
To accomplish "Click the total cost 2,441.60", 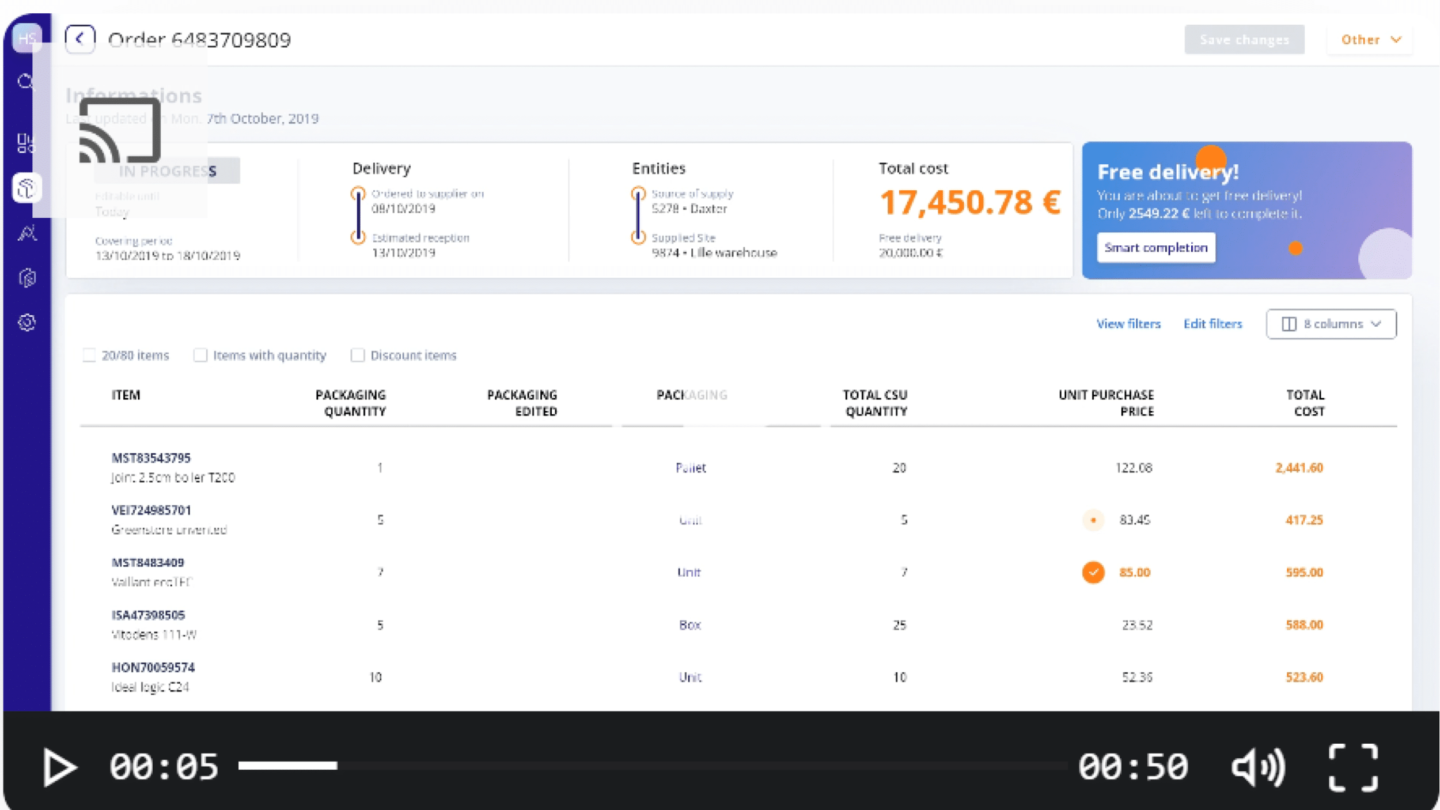I will pyautogui.click(x=1299, y=468).
